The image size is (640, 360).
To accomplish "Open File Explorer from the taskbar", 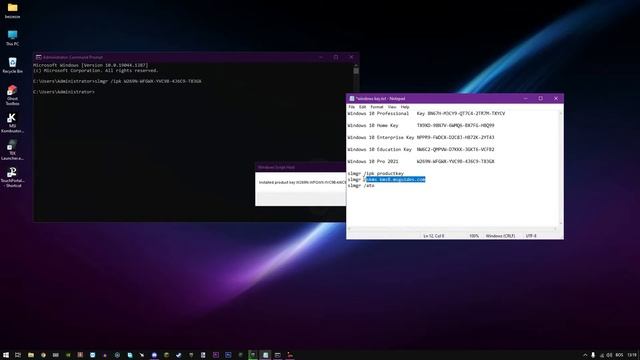I will tap(31, 355).
